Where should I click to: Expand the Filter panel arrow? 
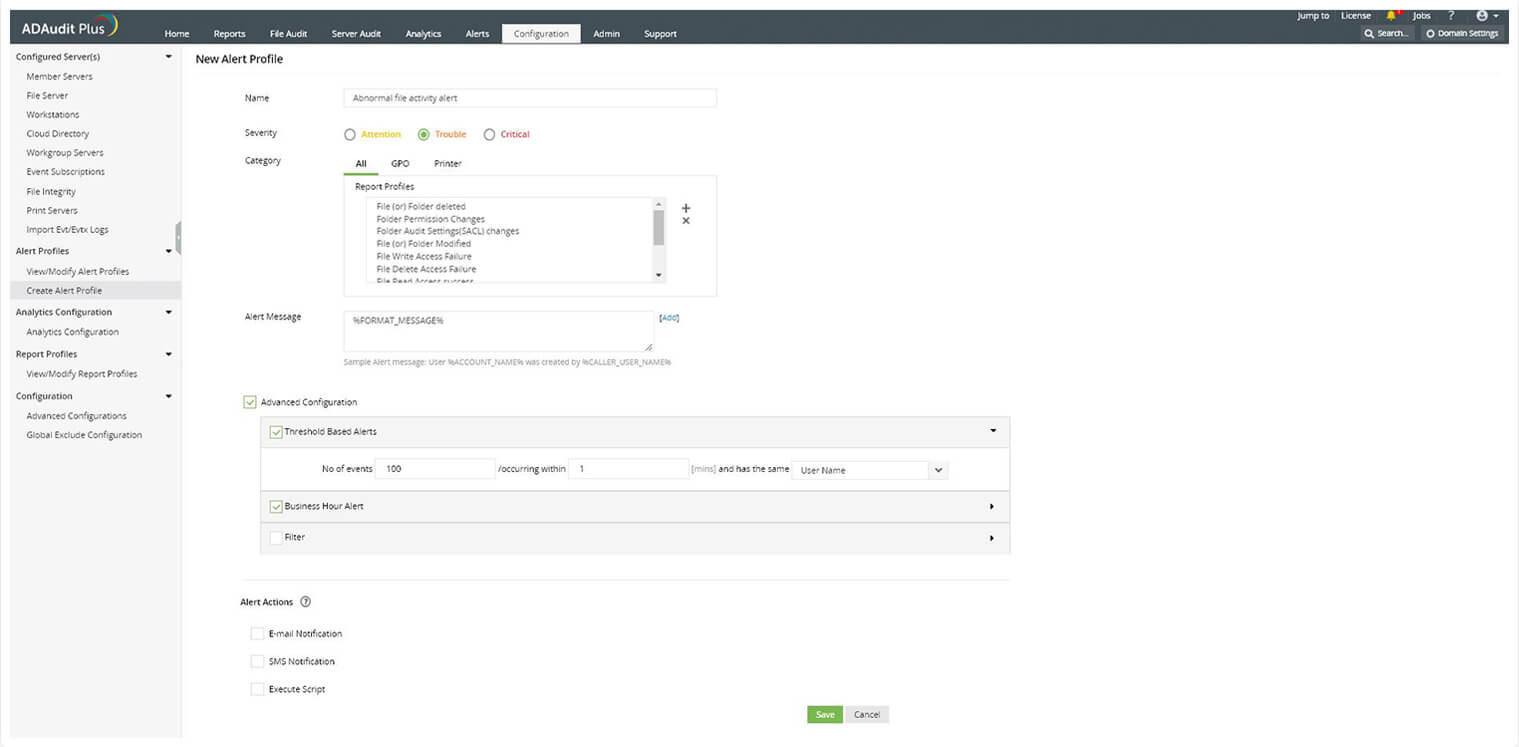point(992,538)
